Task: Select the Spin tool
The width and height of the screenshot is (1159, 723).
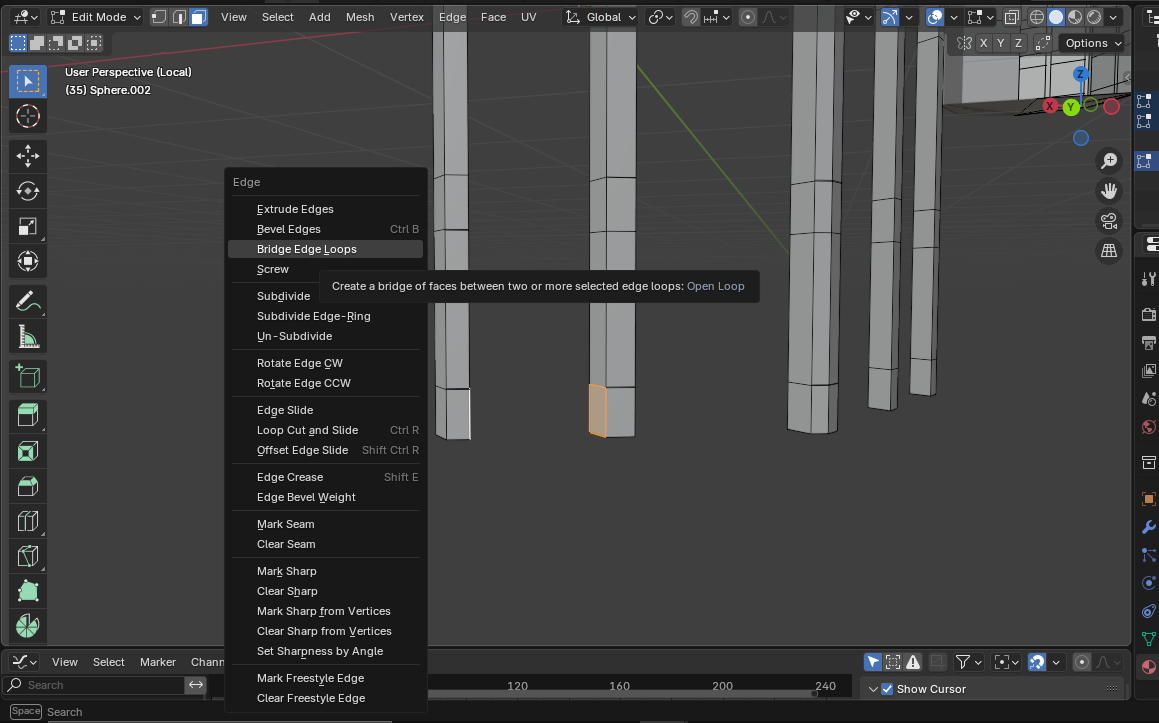Action: (x=27, y=626)
